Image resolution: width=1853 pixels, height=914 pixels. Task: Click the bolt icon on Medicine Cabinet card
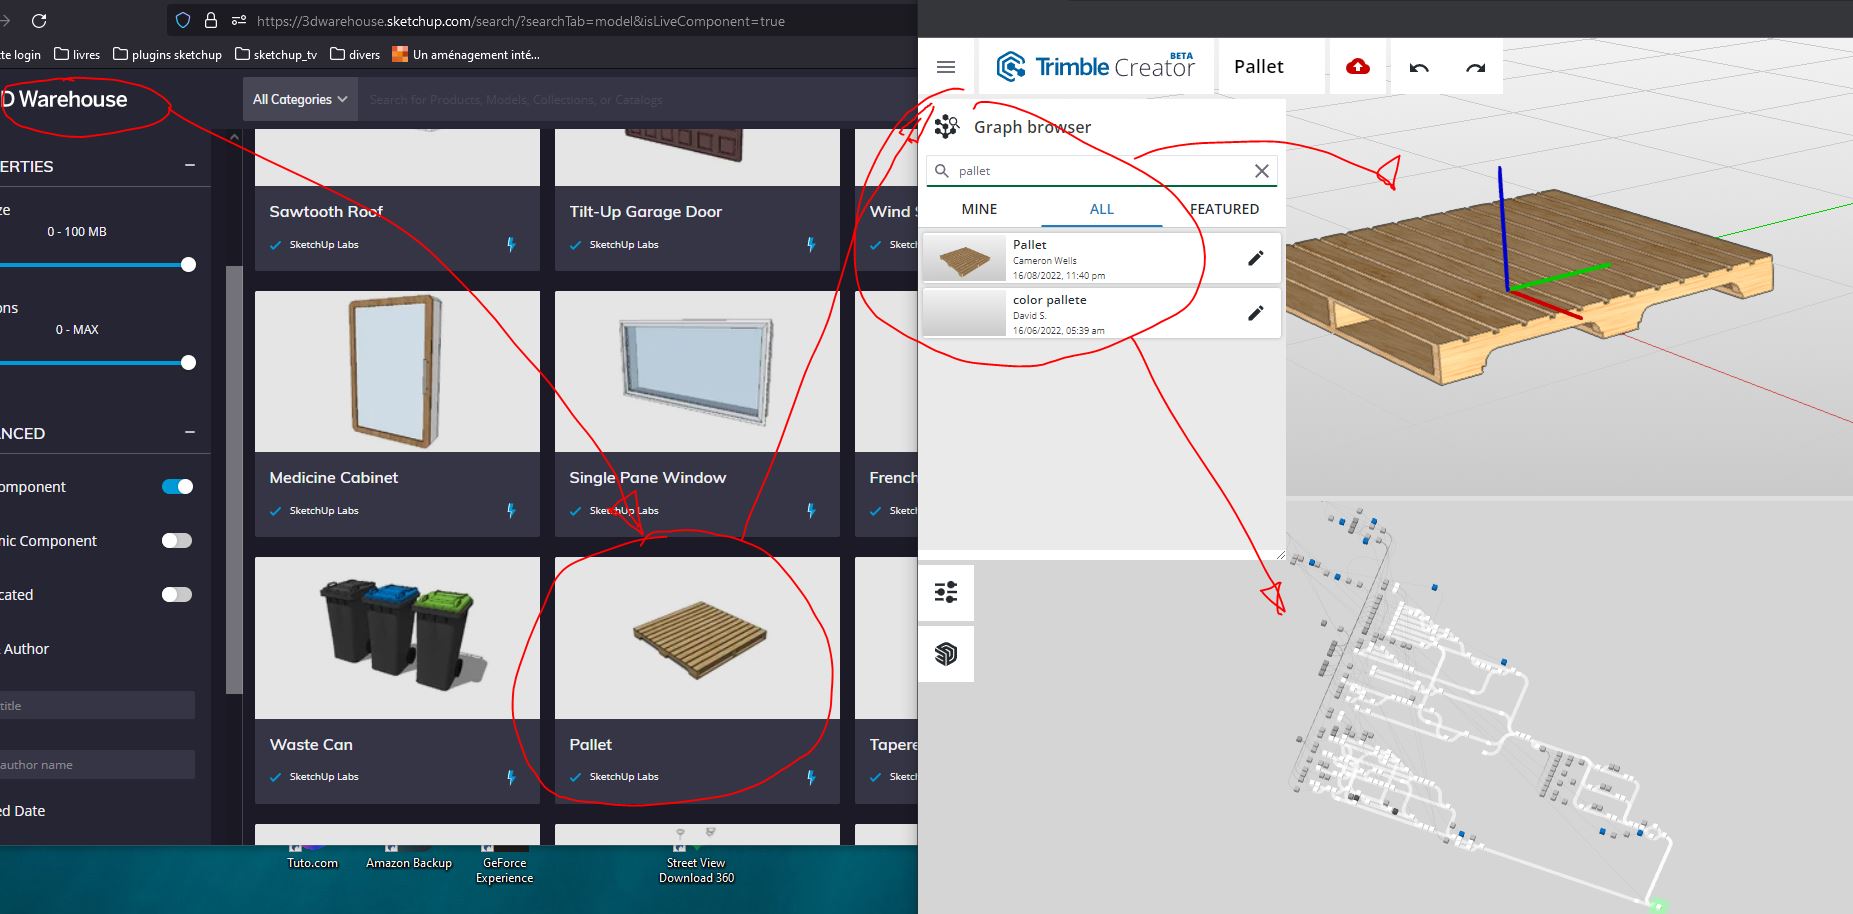[x=511, y=510]
